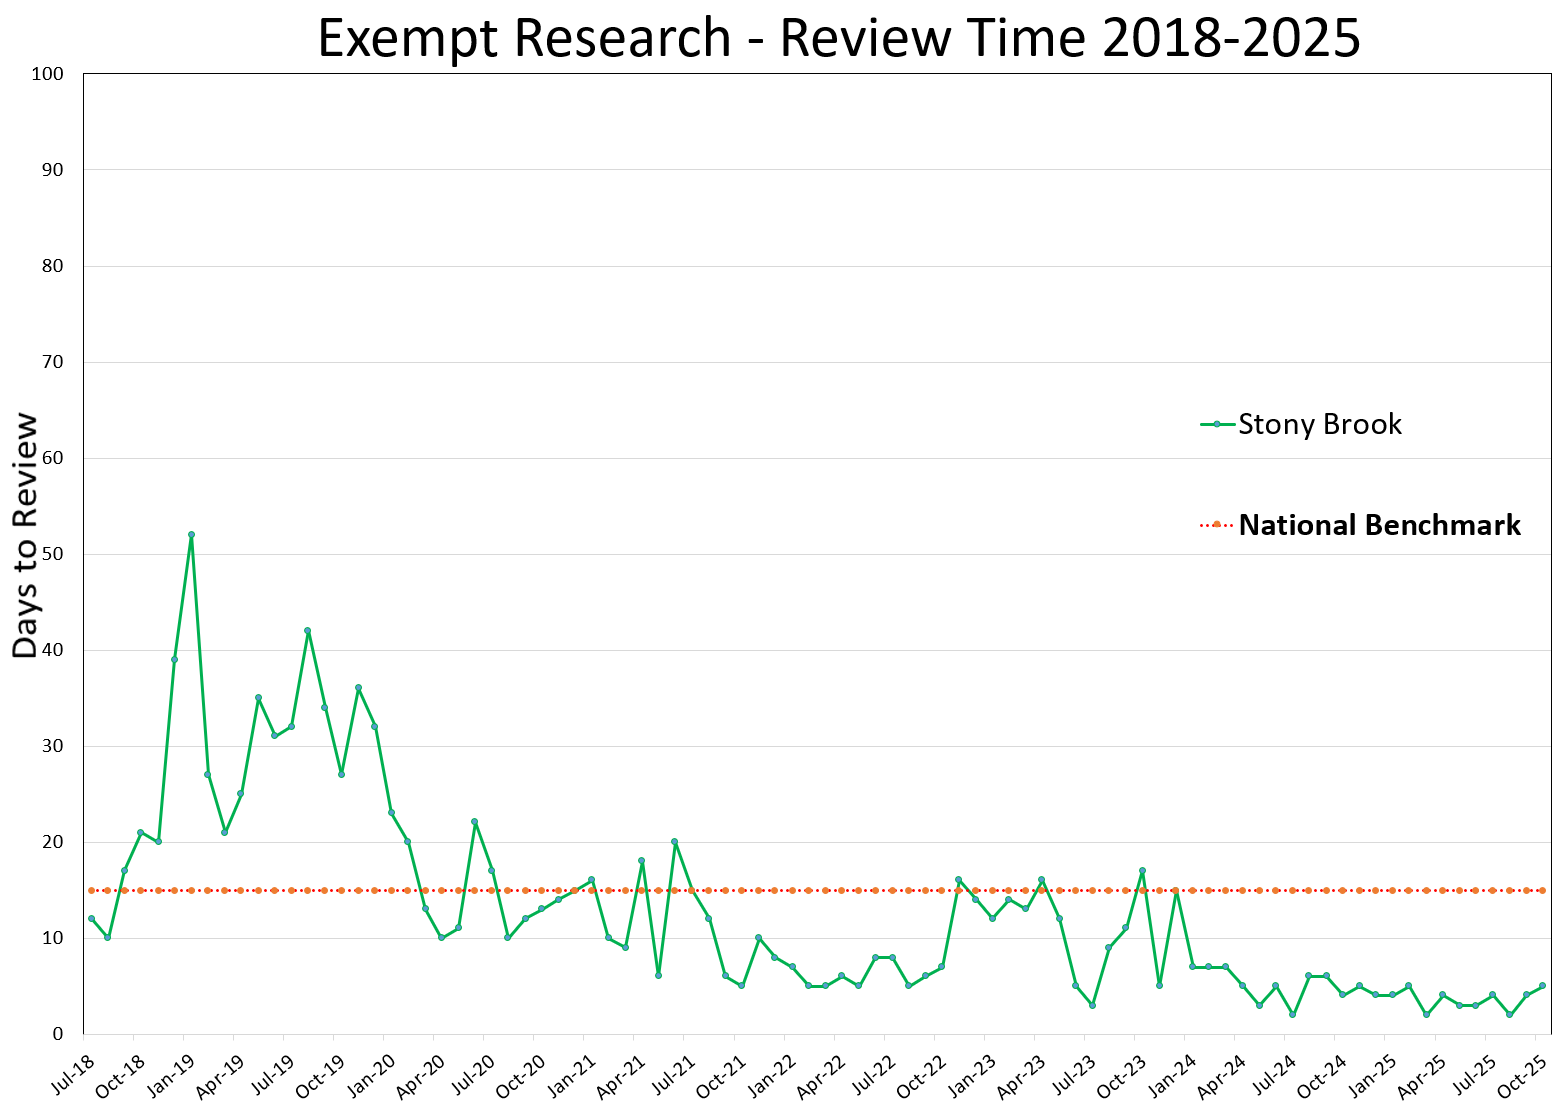Select the 42-day peak near Oct-19
This screenshot has height=1115, width=1564.
308,631
